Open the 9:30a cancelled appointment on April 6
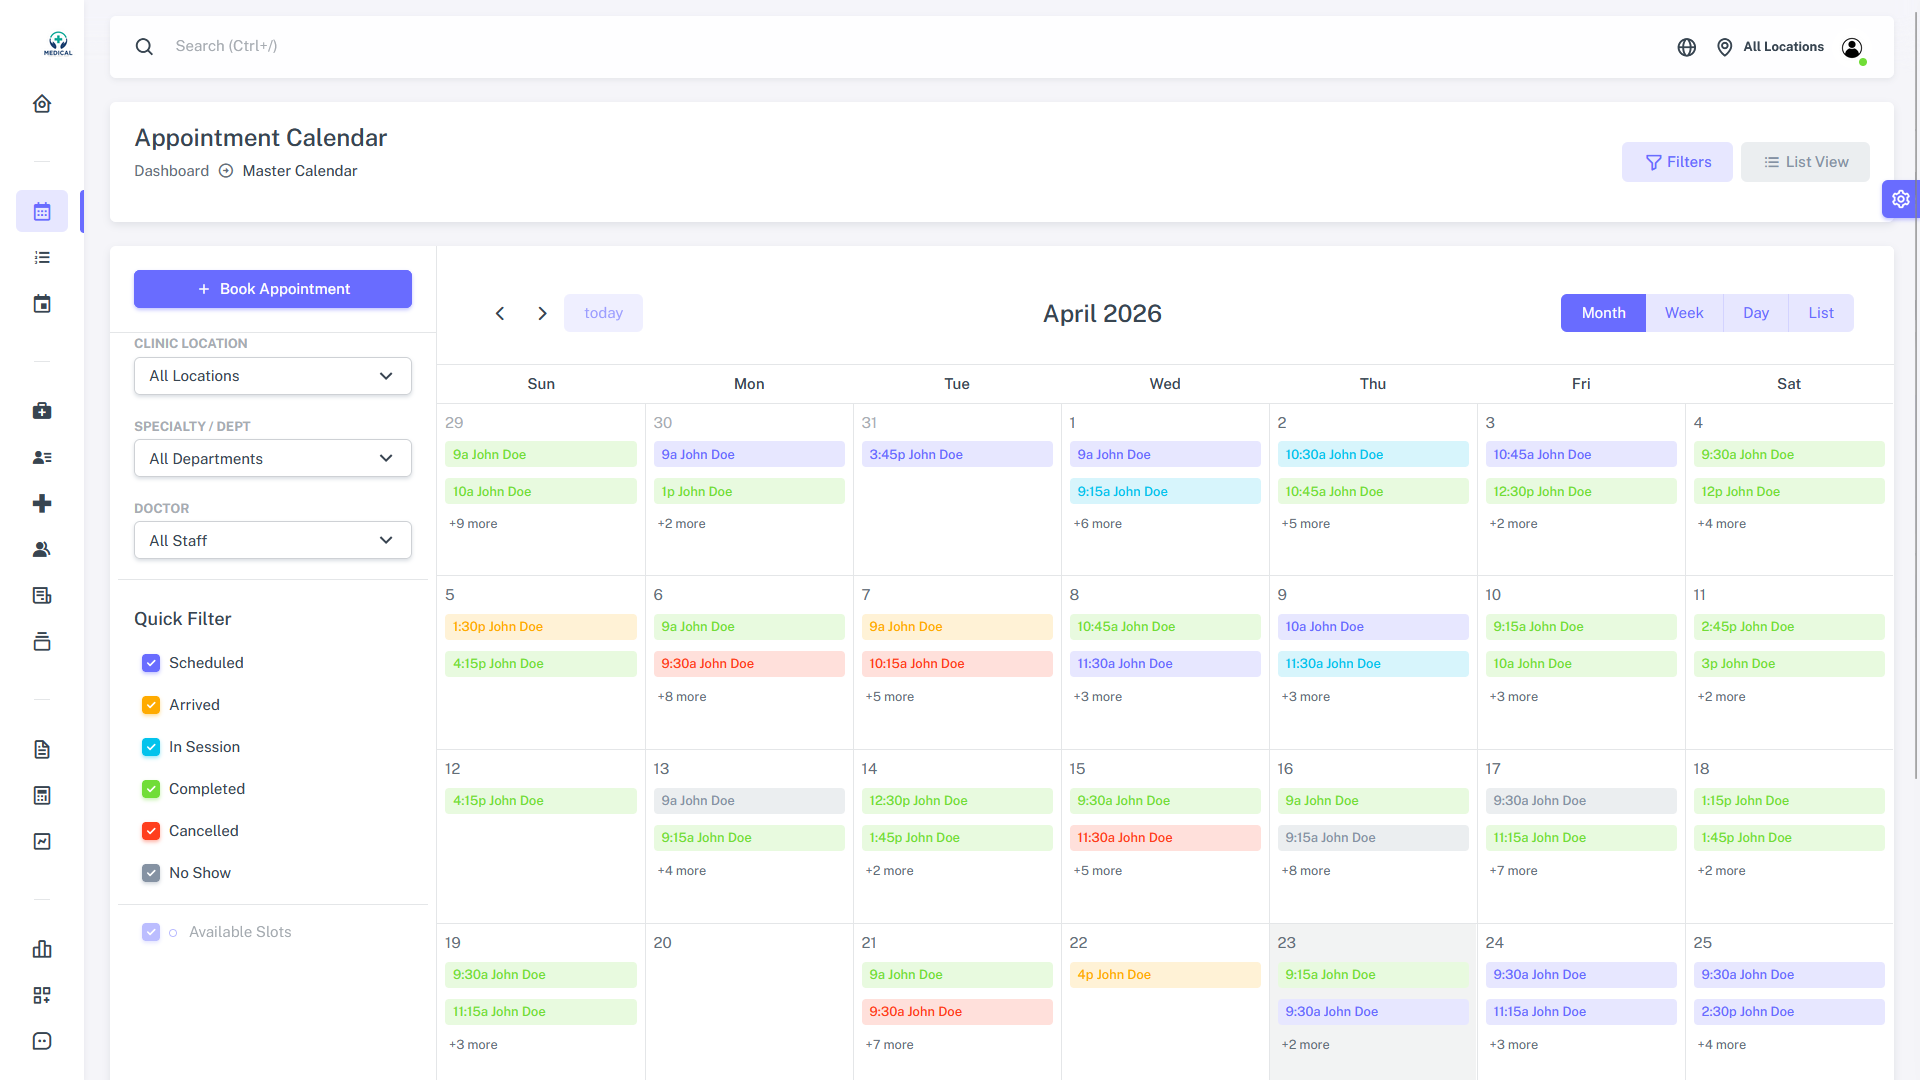Image resolution: width=1920 pixels, height=1080 pixels. 749,664
